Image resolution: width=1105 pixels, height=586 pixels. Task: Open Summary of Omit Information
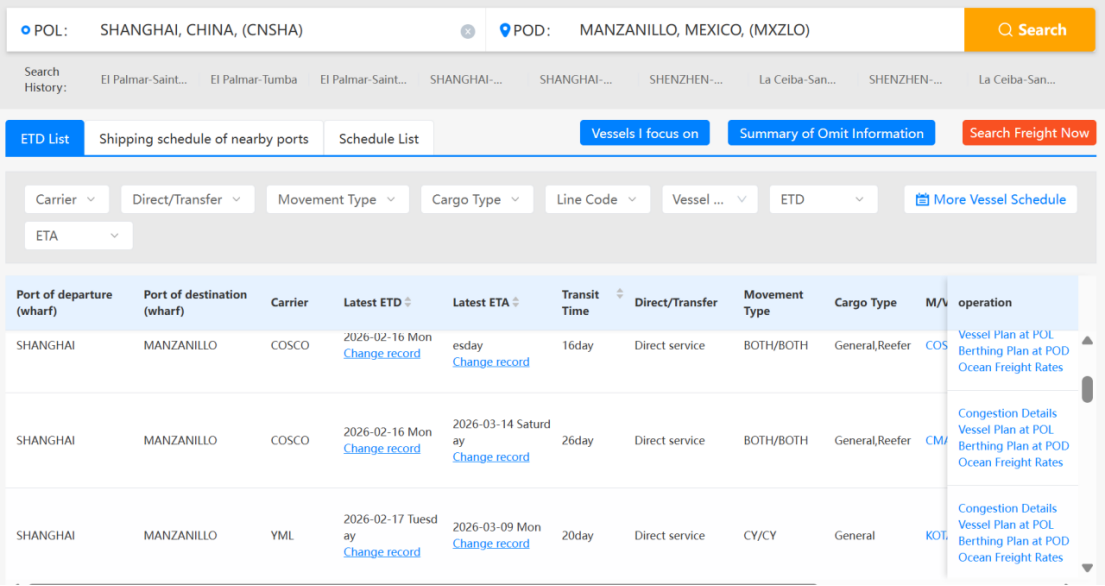[x=831, y=132]
